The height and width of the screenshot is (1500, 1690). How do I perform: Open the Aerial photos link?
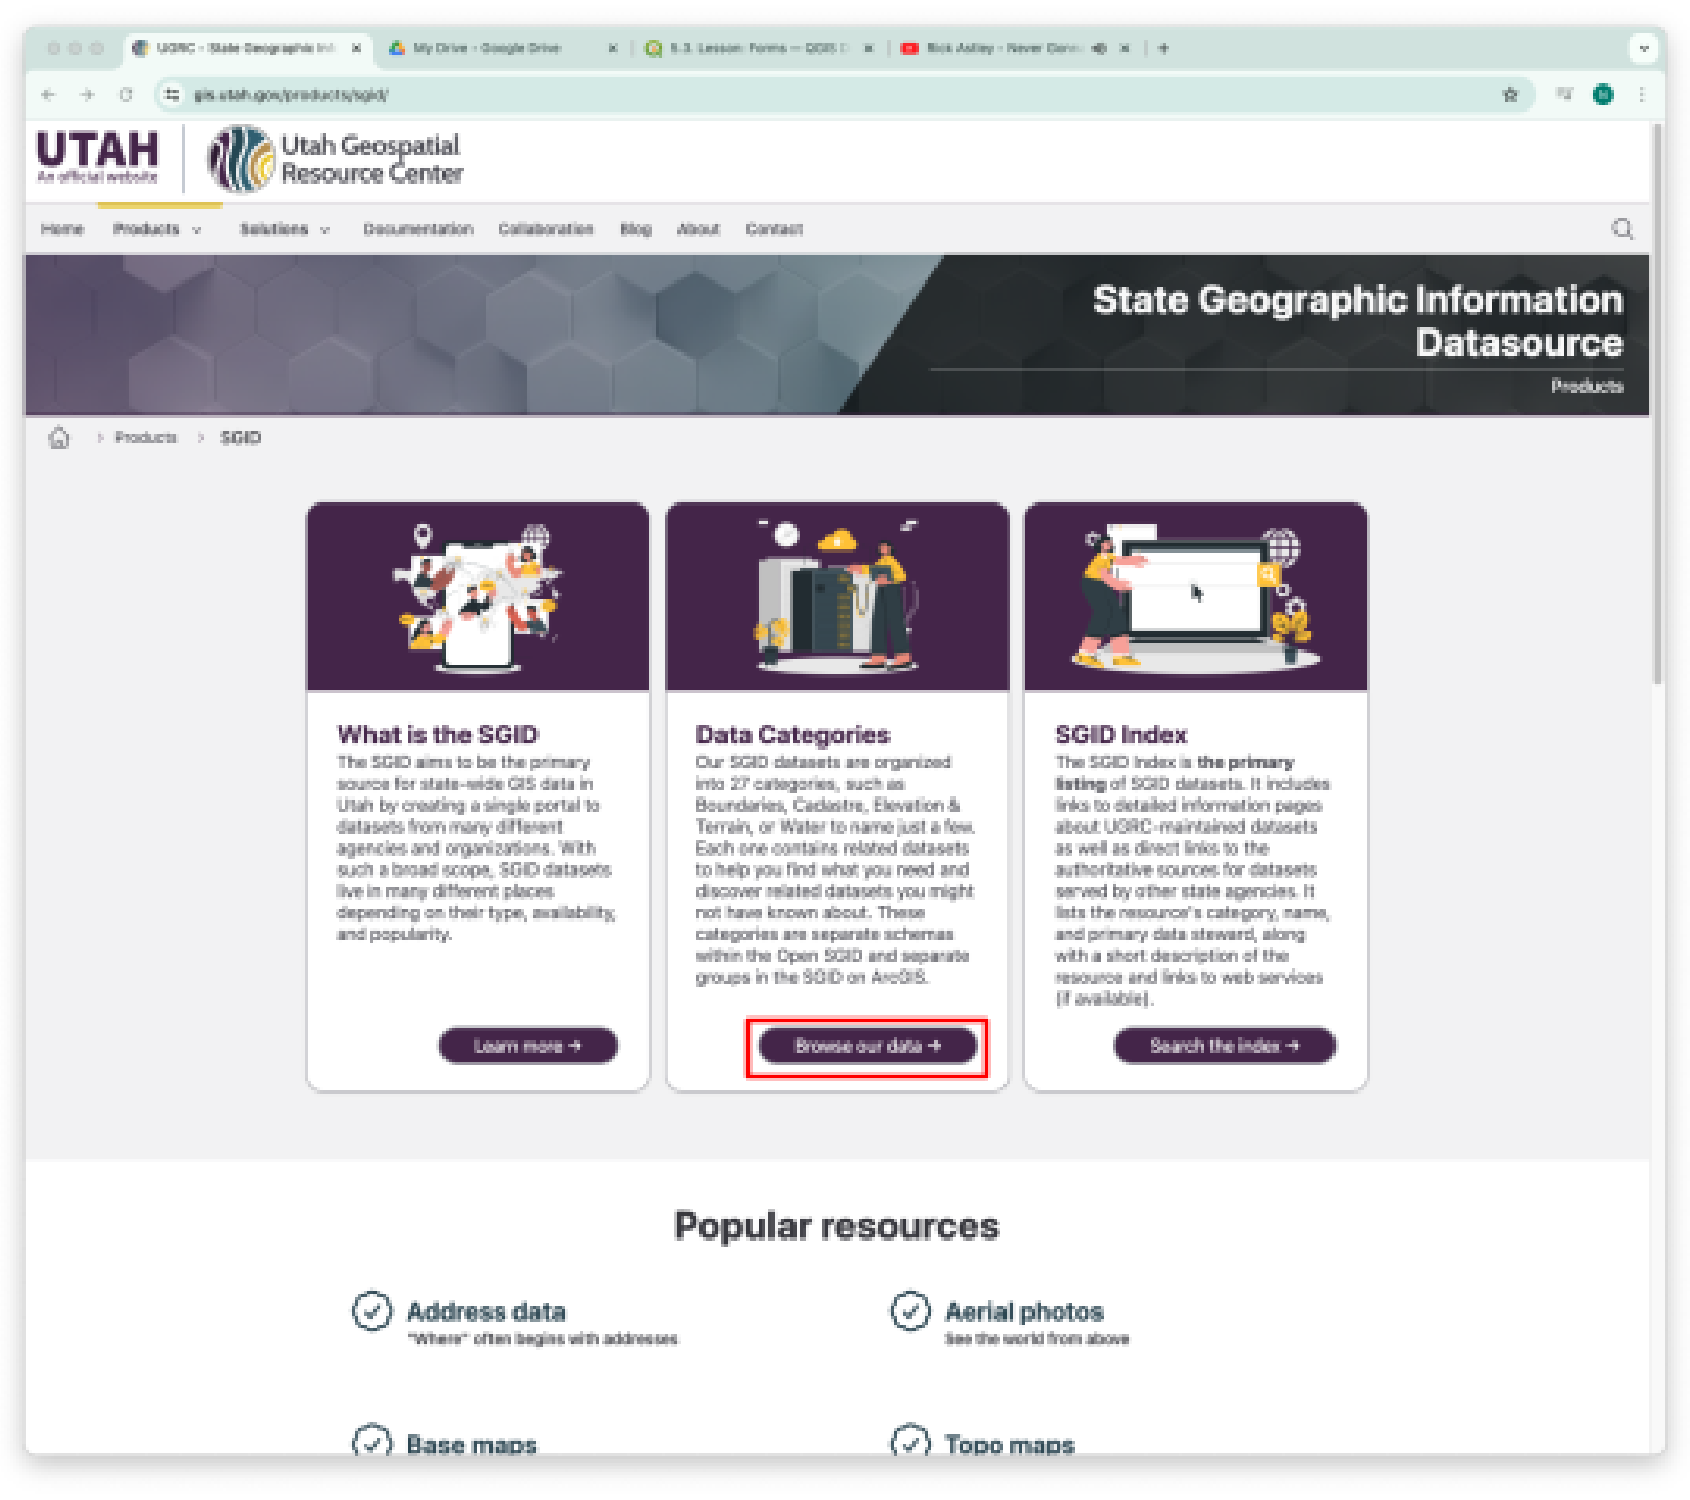(x=1024, y=1311)
